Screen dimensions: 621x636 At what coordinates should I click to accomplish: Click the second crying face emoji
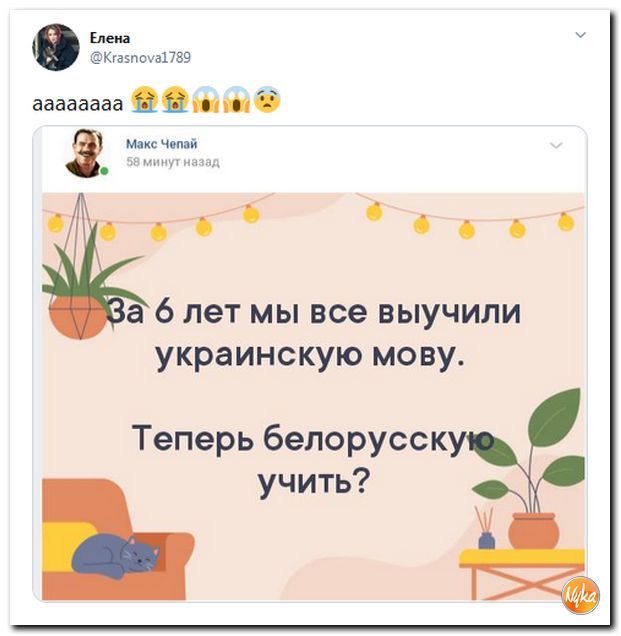pyautogui.click(x=175, y=99)
